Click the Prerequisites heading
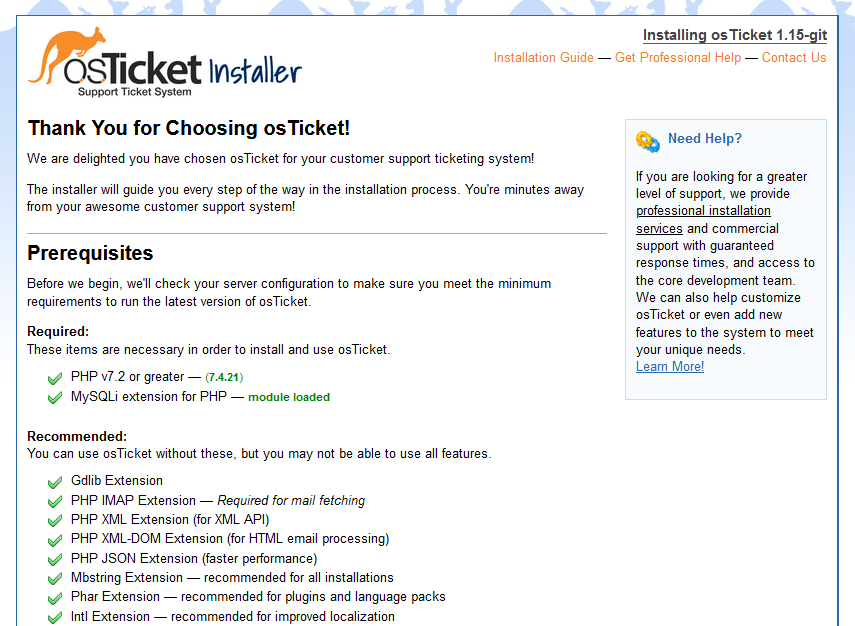The height and width of the screenshot is (626, 855). point(90,253)
